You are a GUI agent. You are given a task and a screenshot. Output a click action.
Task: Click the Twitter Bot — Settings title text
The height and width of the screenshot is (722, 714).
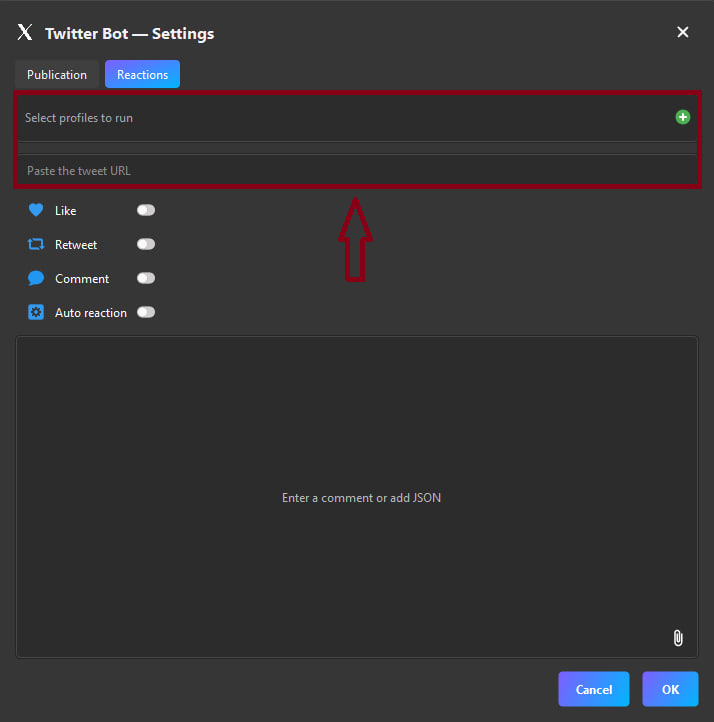click(129, 33)
